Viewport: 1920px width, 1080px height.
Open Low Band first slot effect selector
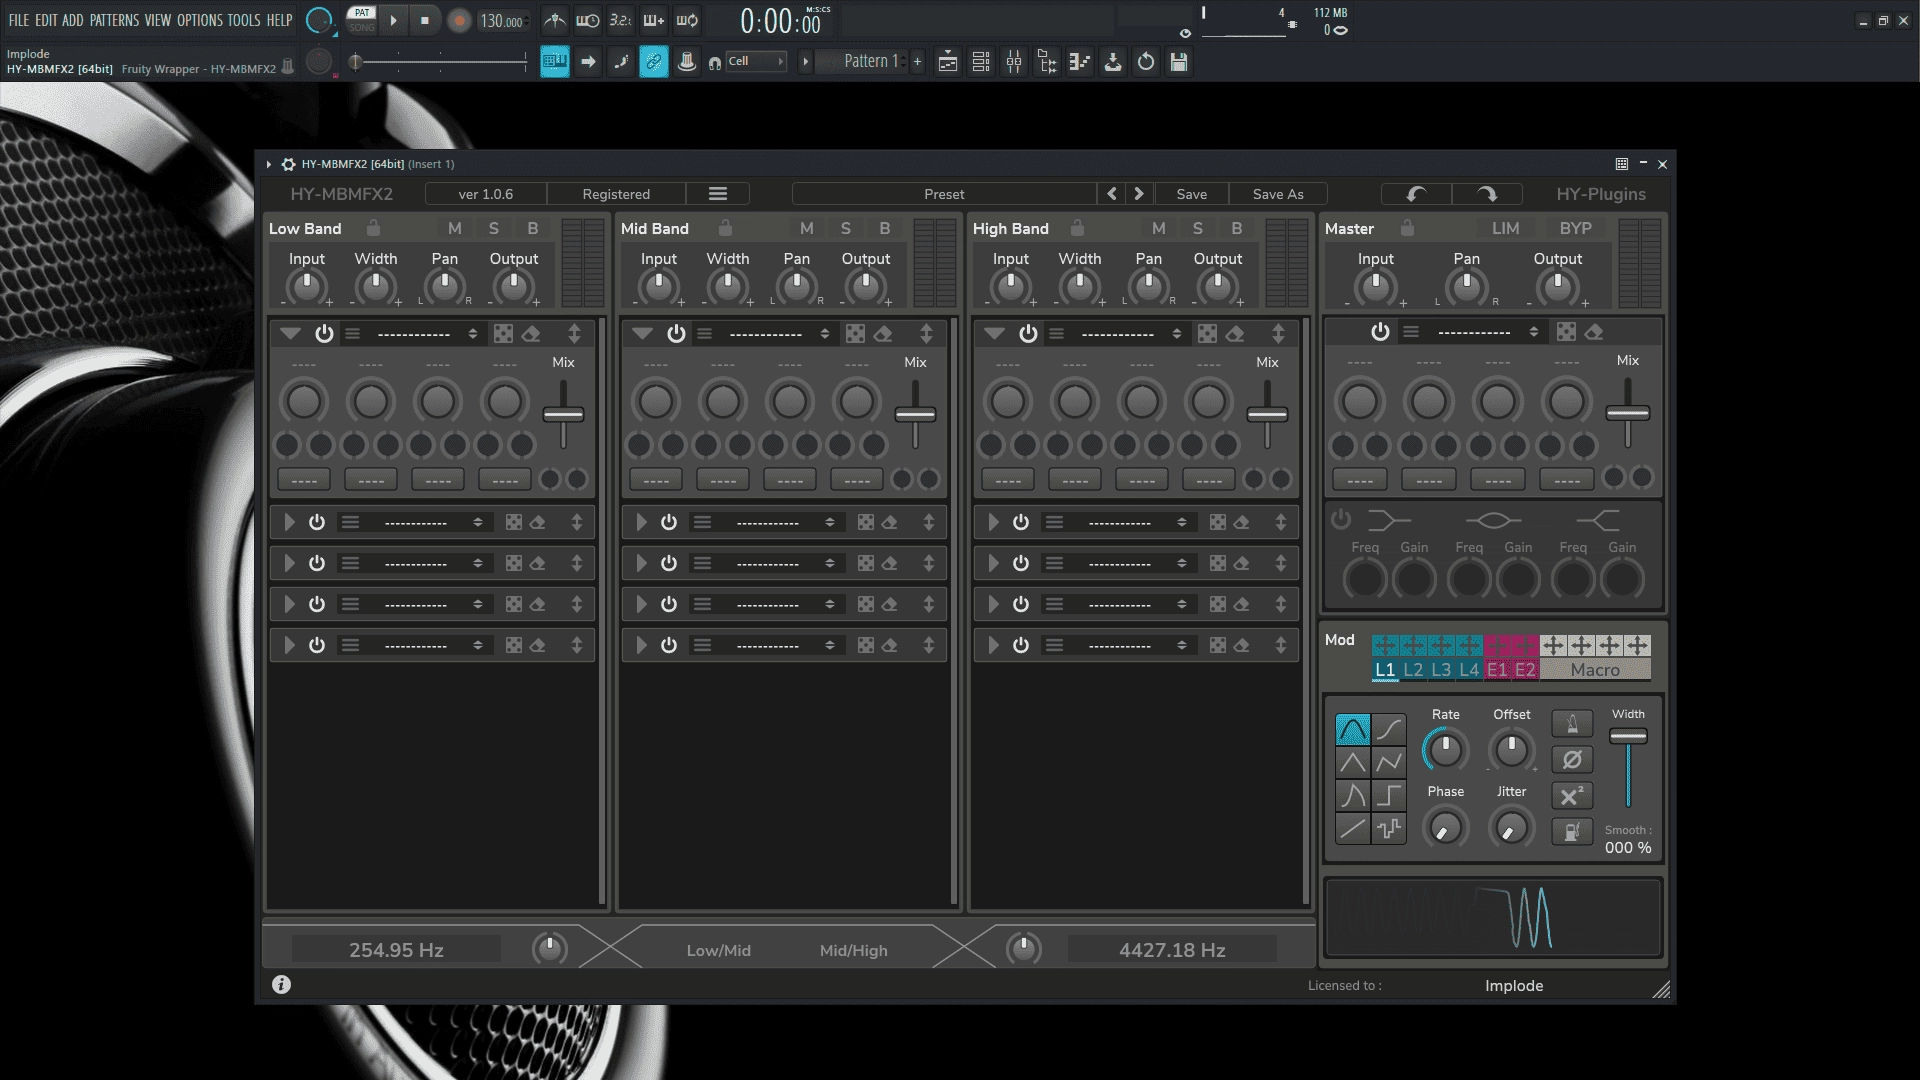pos(424,334)
